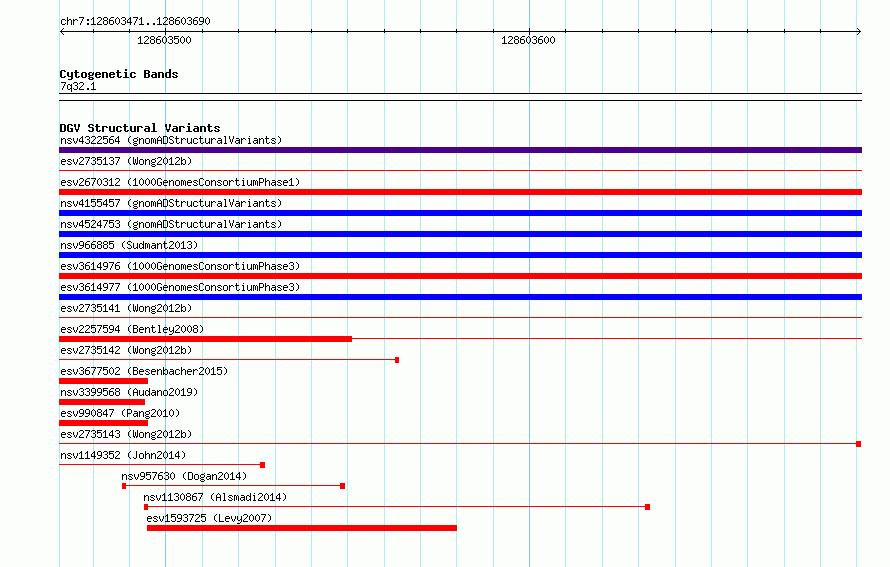Click the chr7:128603471..128603690 region label
890x567 pixels.
click(135, 21)
